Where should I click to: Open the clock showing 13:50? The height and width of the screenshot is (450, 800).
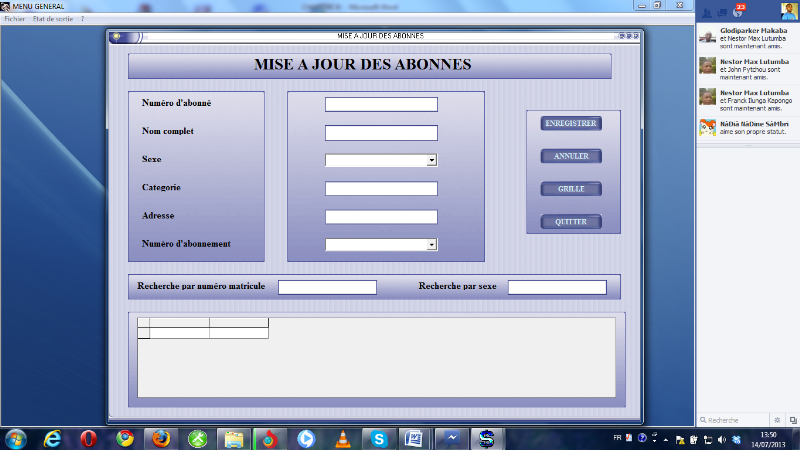pos(768,440)
